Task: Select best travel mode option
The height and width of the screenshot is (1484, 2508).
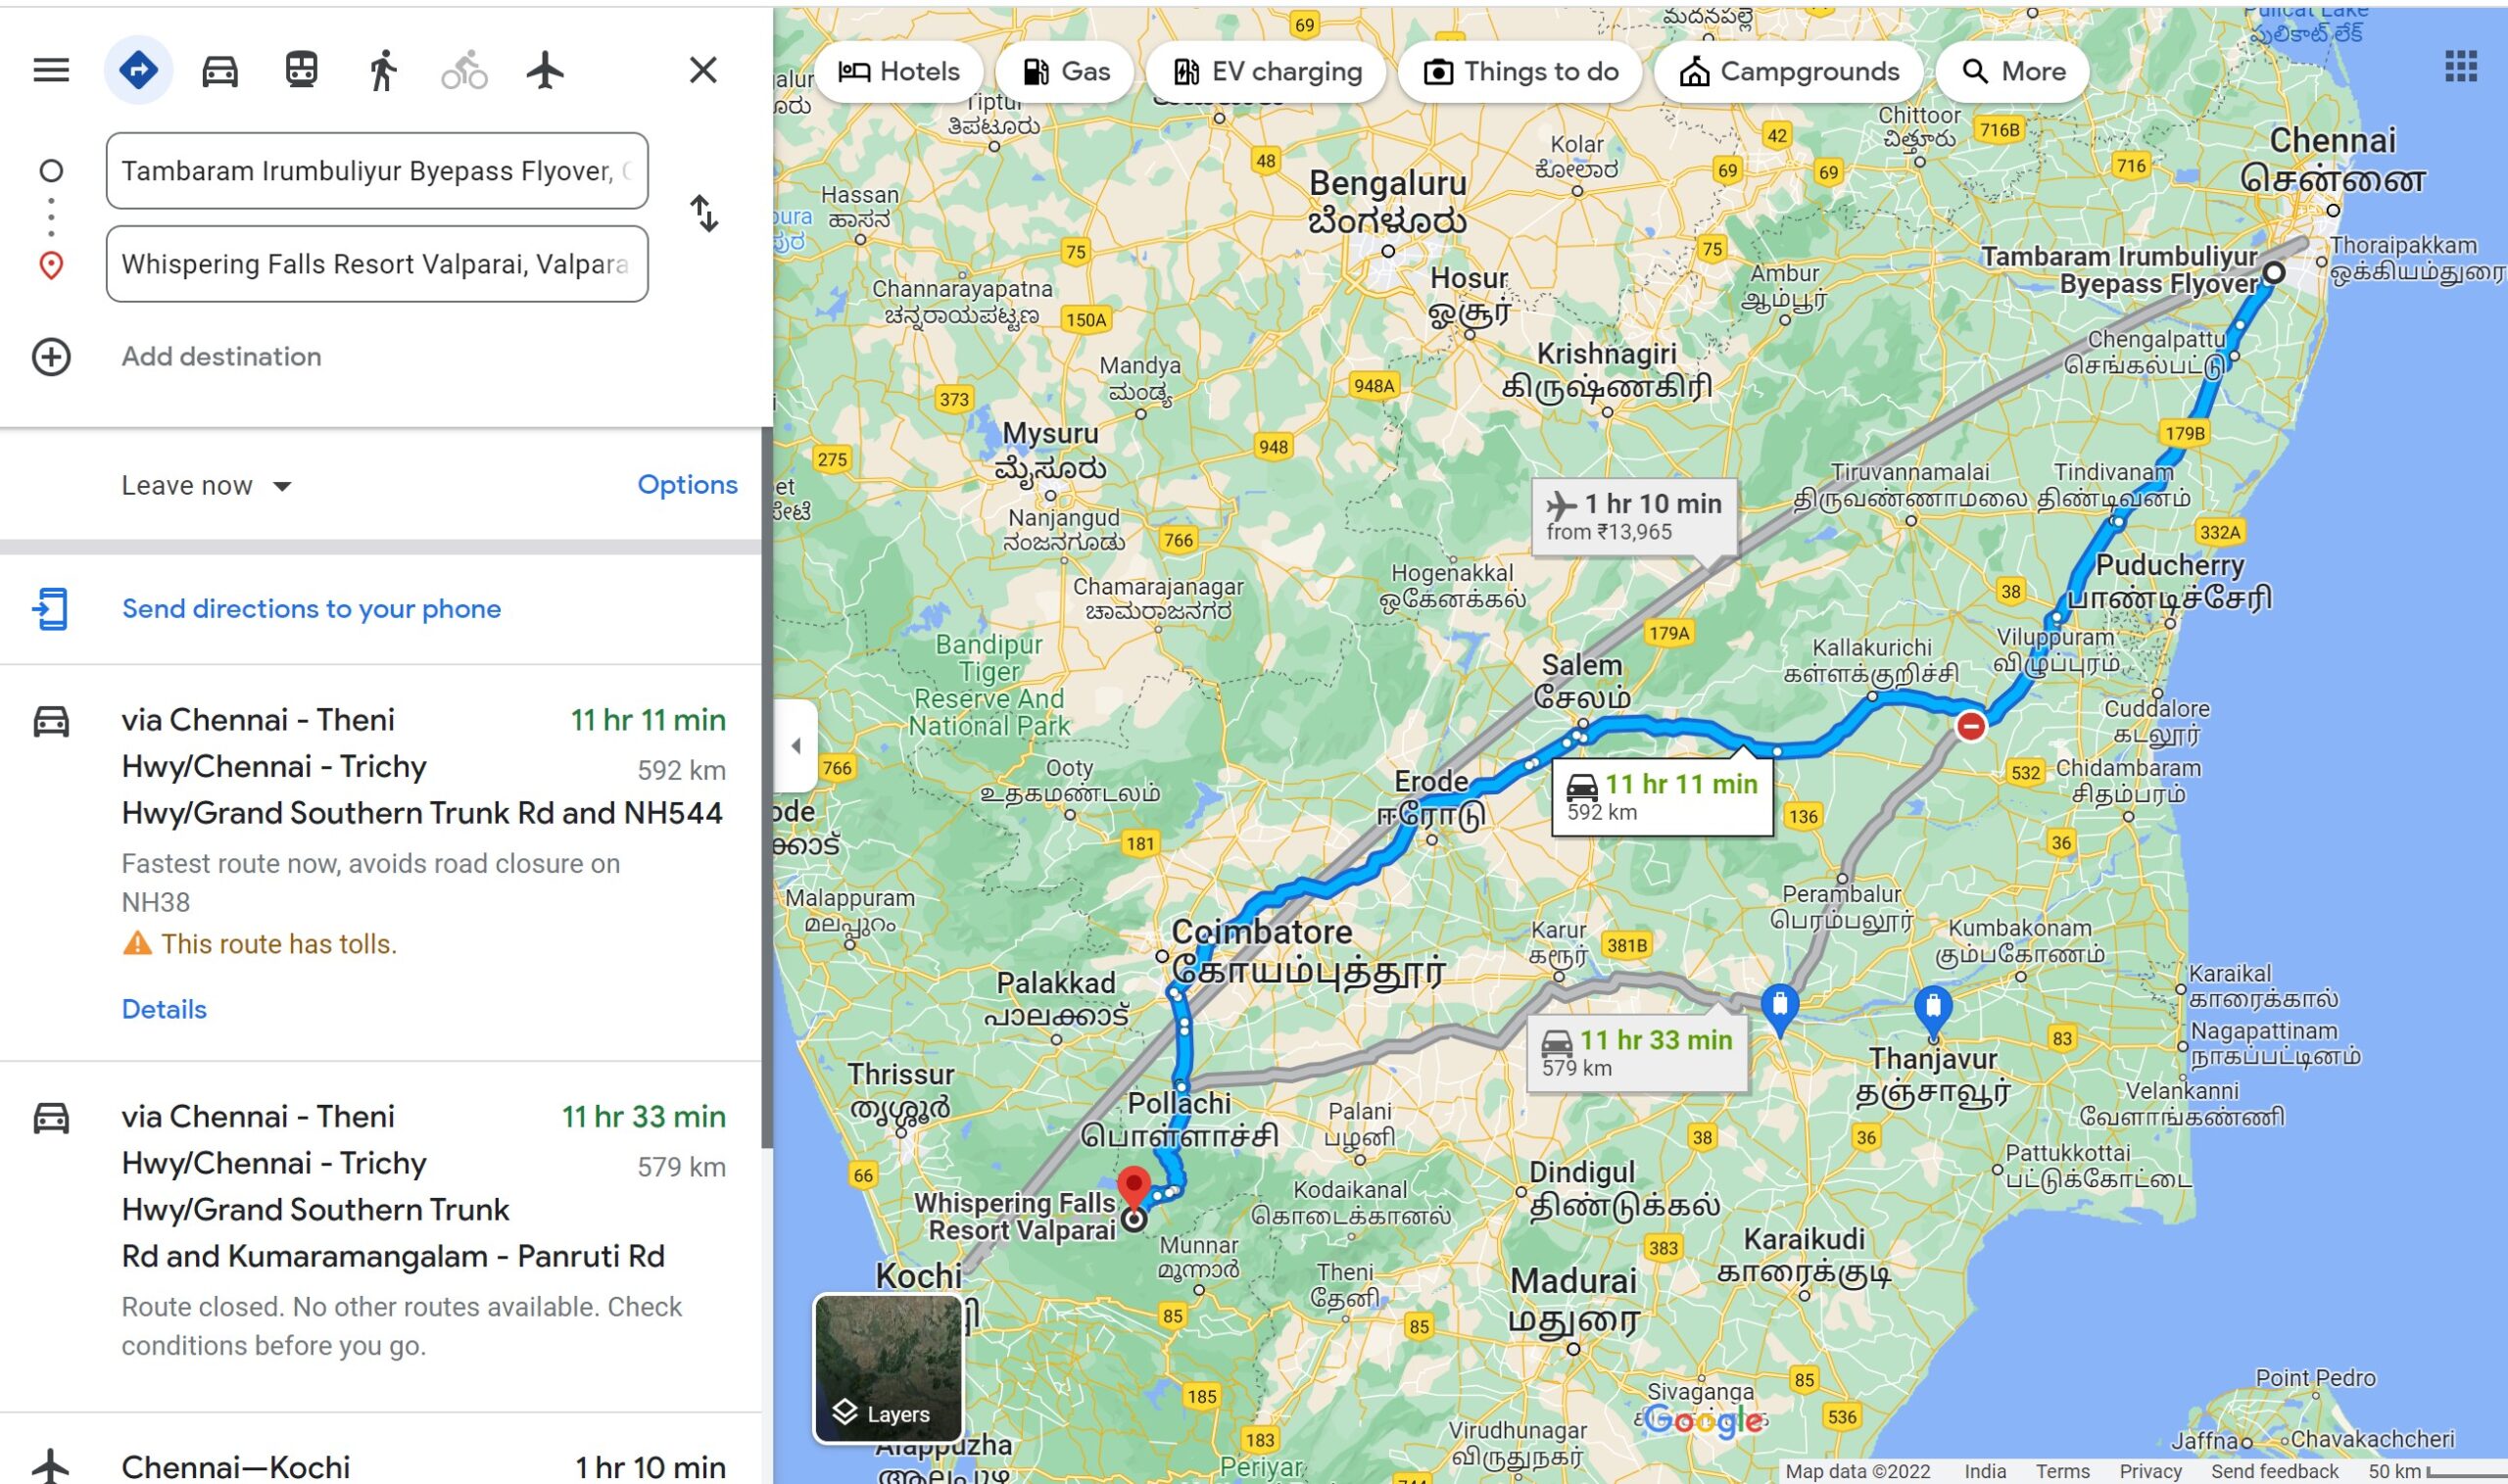Action: point(138,70)
